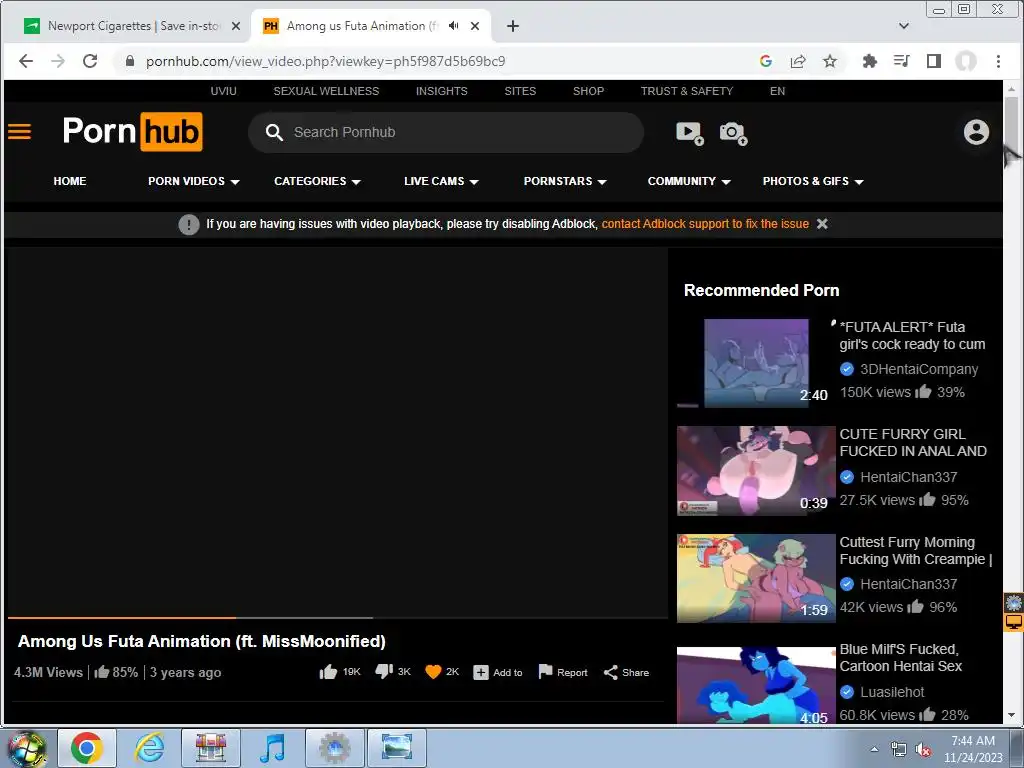Click the page vertical scrollbar thumb
The image size is (1024, 768).
1012,123
